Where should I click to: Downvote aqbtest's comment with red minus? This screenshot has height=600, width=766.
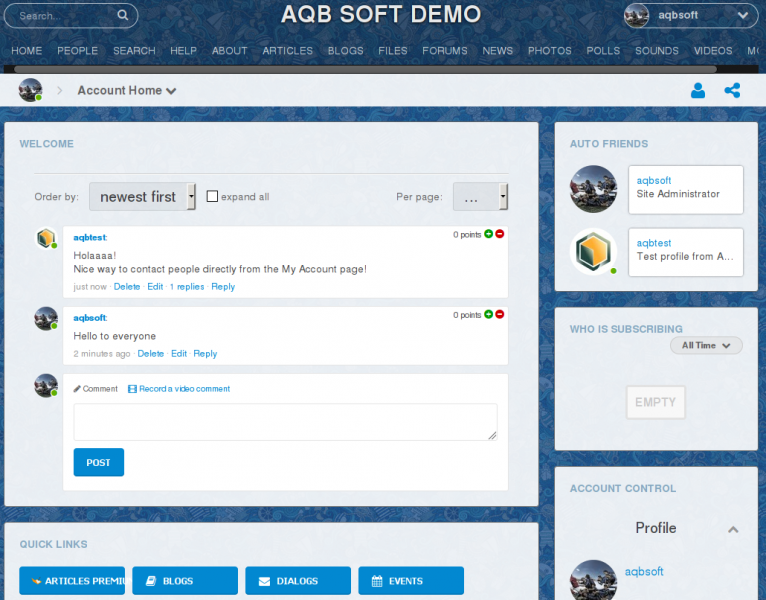pyautogui.click(x=499, y=234)
